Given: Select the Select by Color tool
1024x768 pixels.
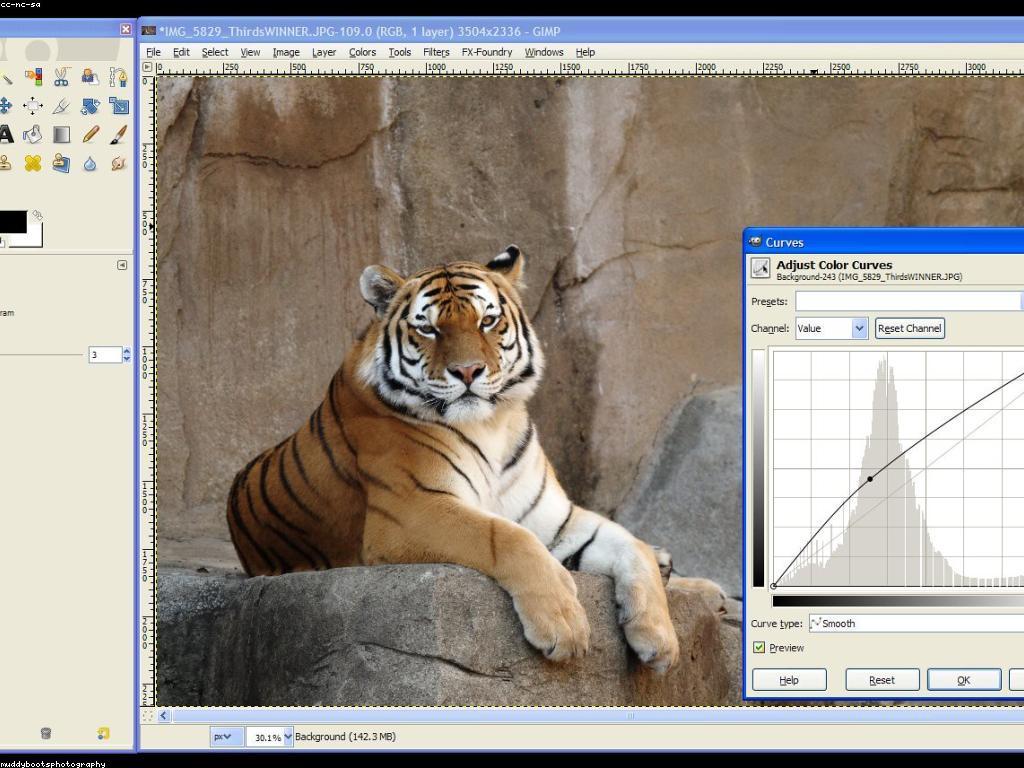Looking at the screenshot, I should point(33,77).
